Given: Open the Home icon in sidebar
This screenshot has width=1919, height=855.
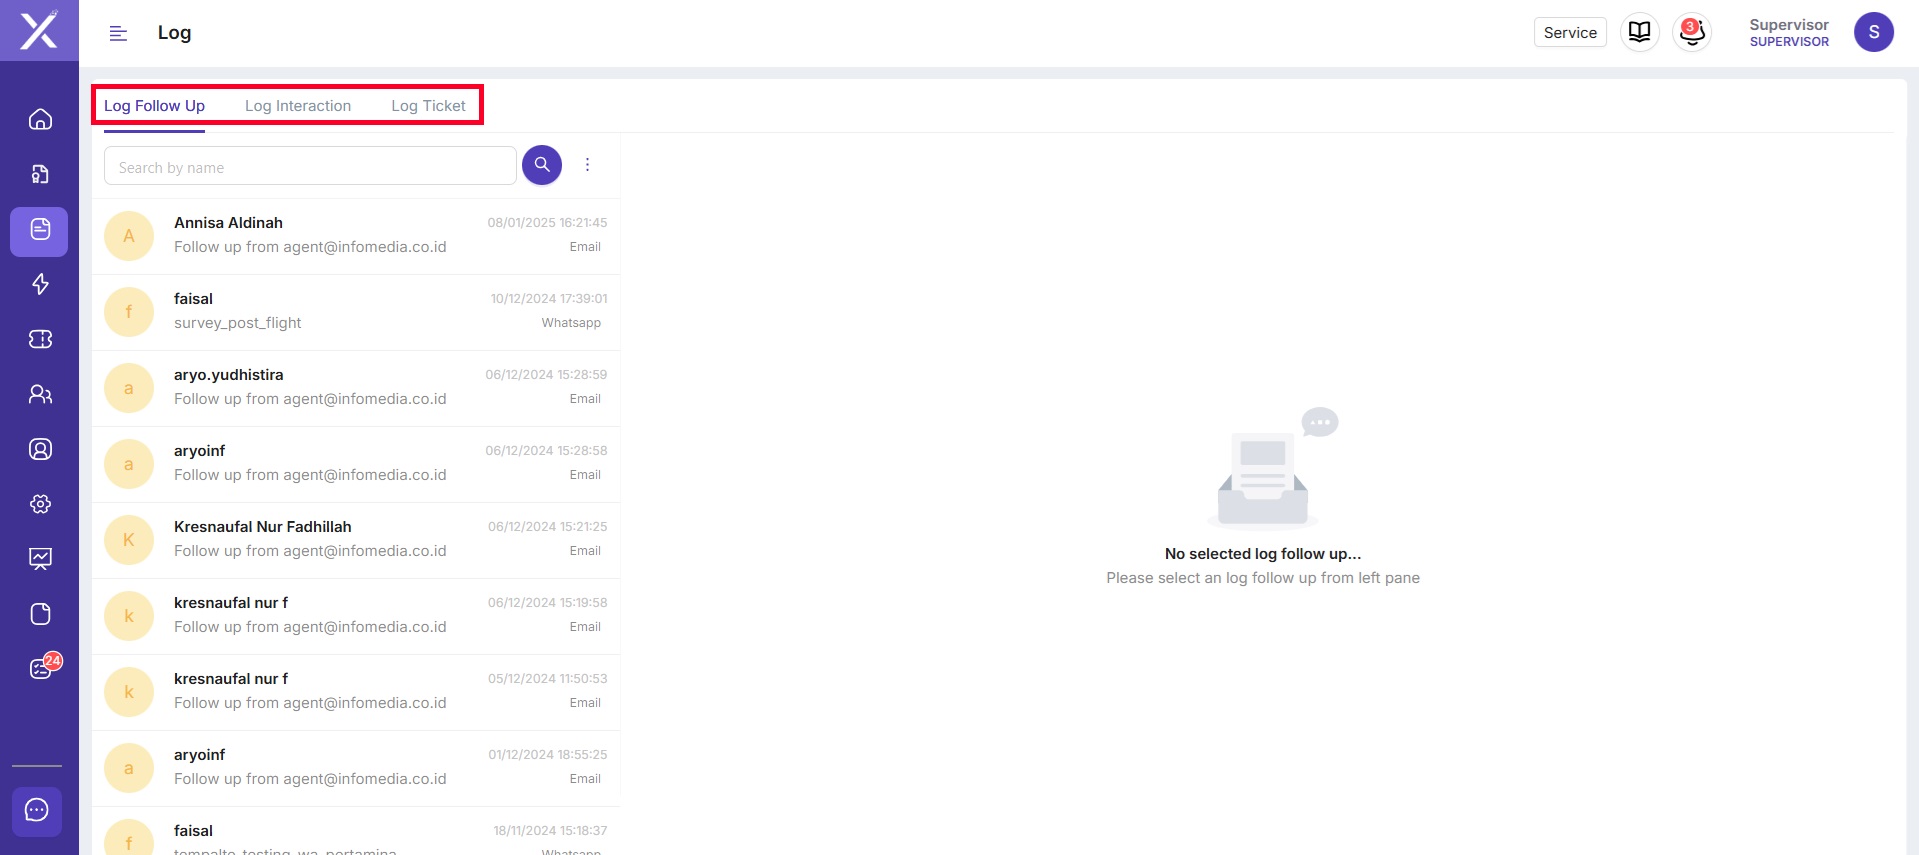Looking at the screenshot, I should 40,120.
